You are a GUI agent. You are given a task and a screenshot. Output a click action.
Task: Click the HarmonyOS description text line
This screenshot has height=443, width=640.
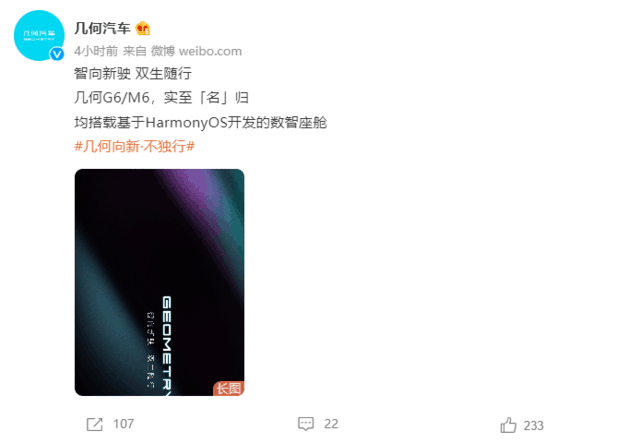200,122
